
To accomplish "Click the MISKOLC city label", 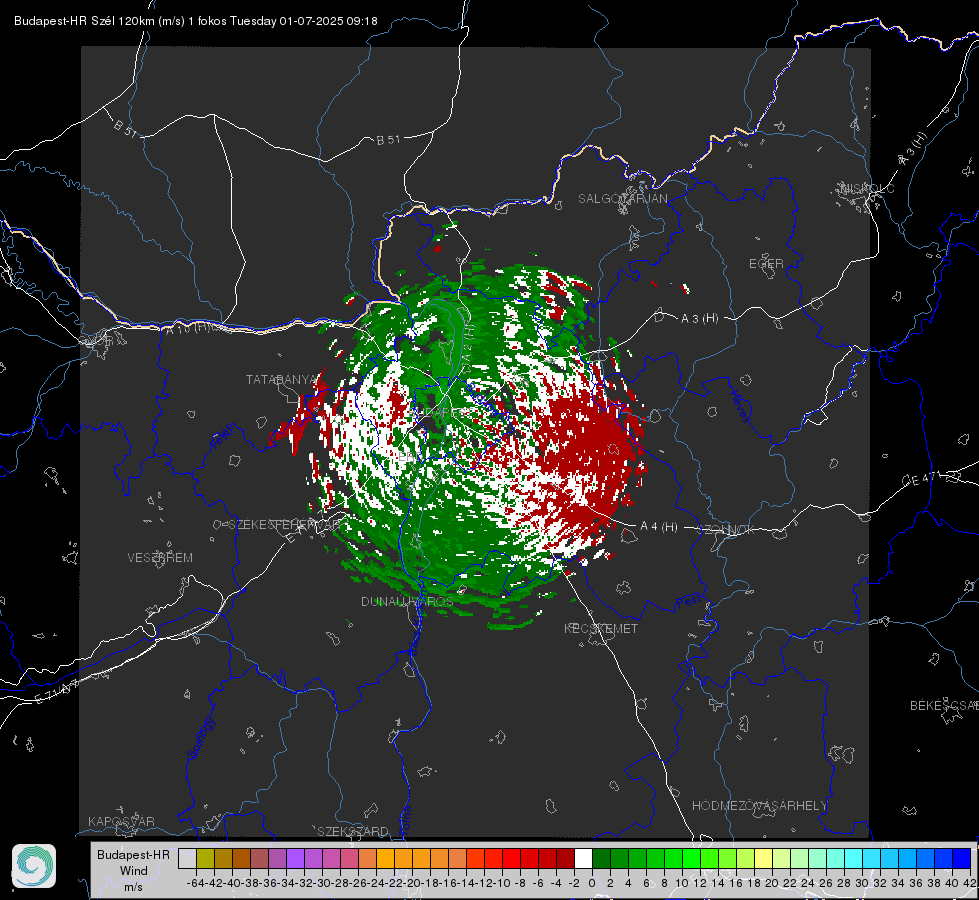I will pos(867,188).
